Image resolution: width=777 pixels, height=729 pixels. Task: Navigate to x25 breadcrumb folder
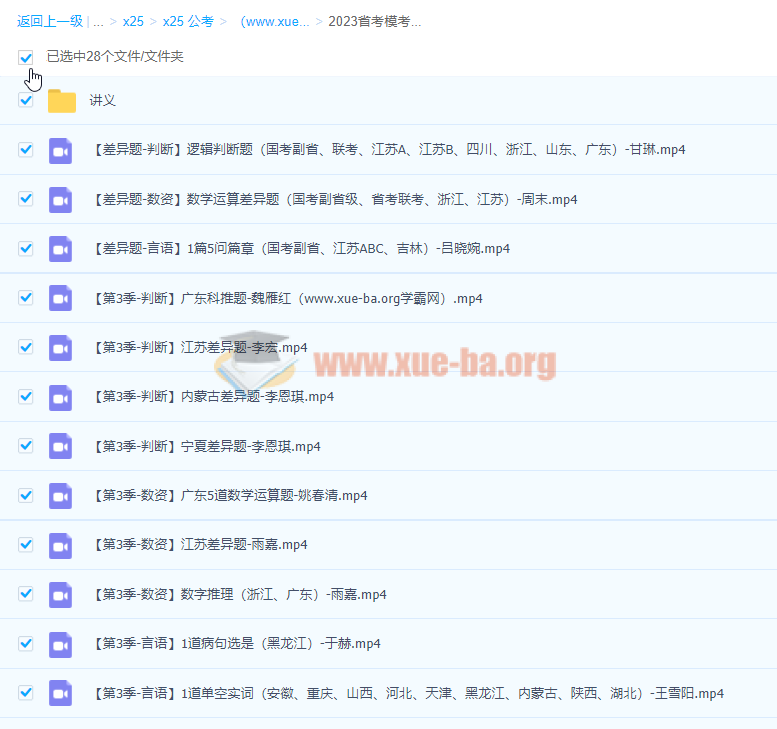pos(133,21)
